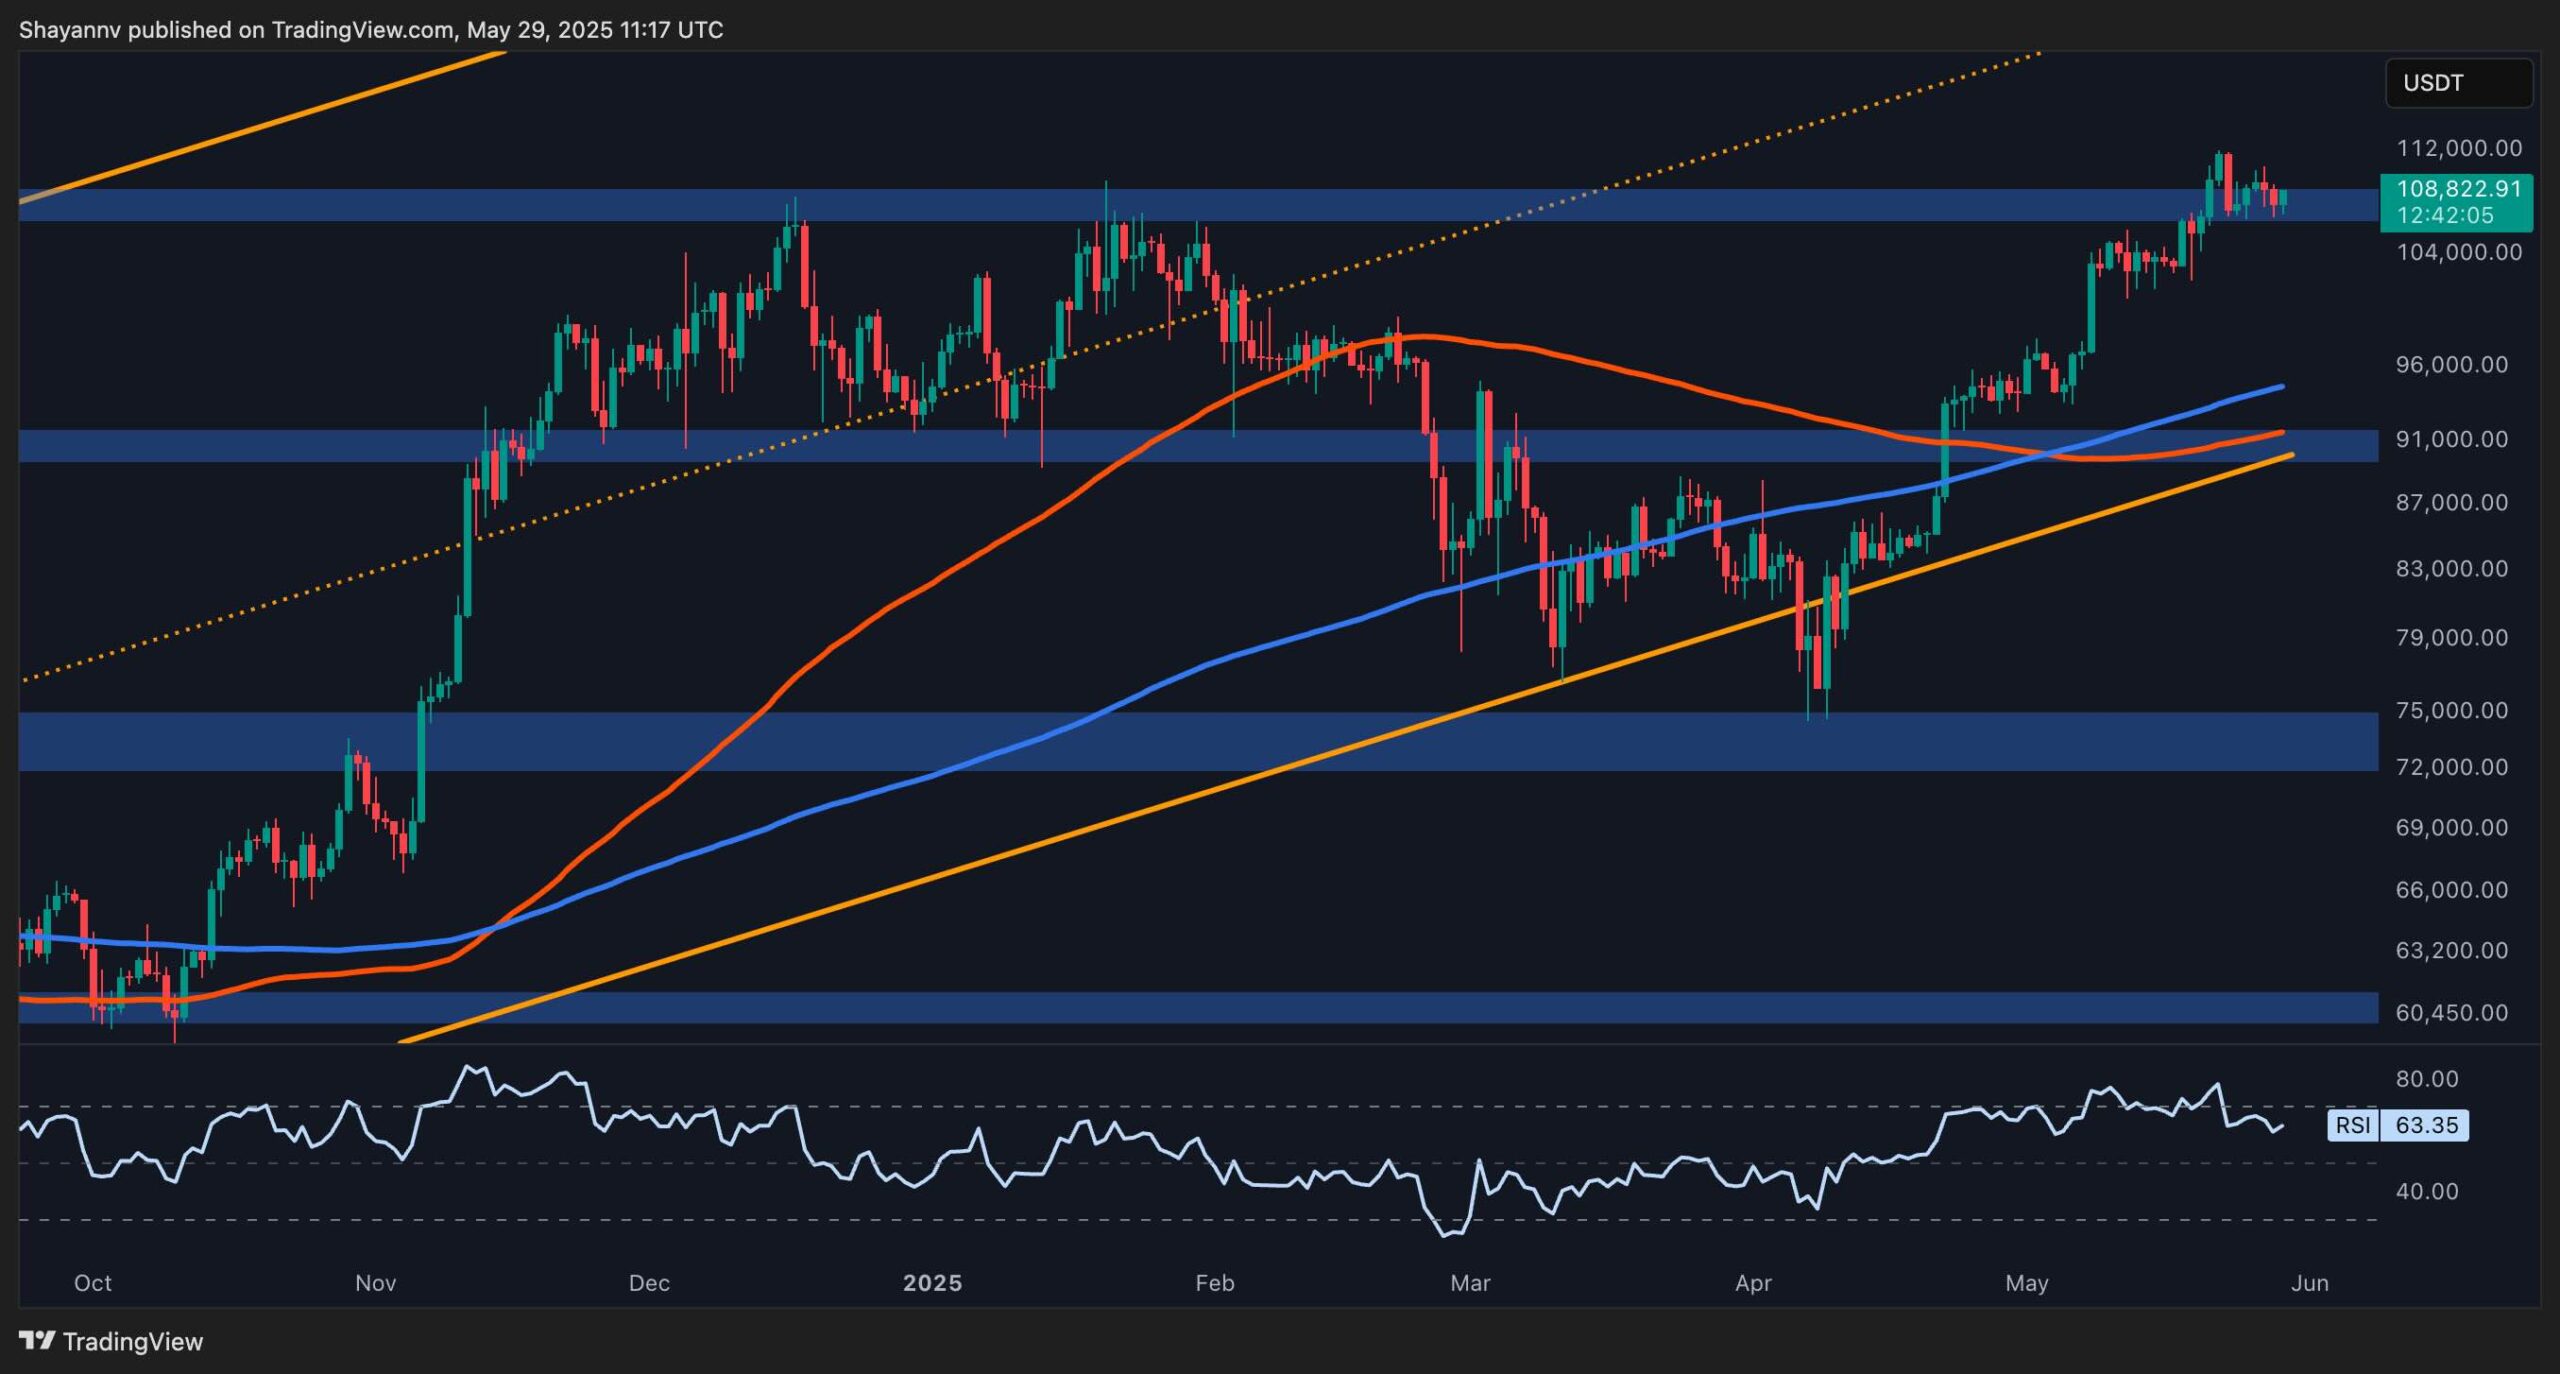Select the May label on time axis
The width and height of the screenshot is (2560, 1374).
pos(2027,1283)
